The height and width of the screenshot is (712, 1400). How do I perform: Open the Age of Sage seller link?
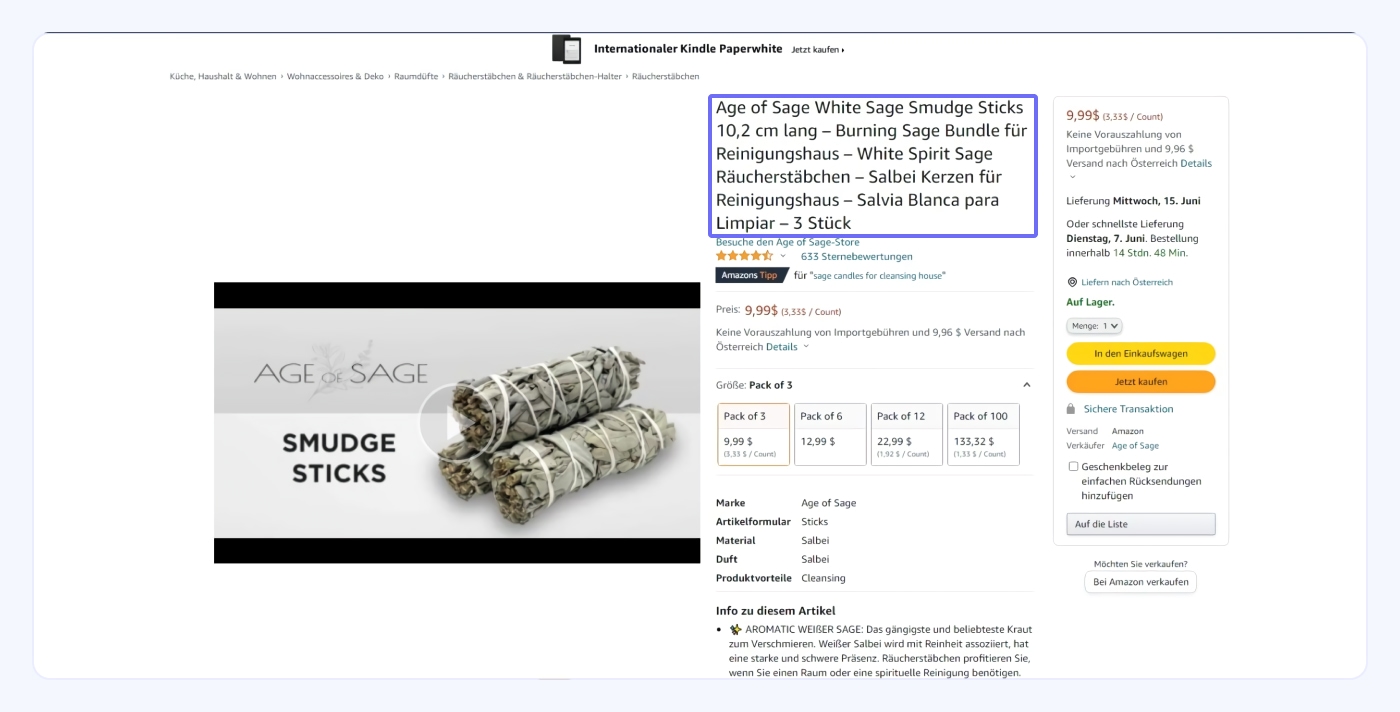(x=1135, y=446)
